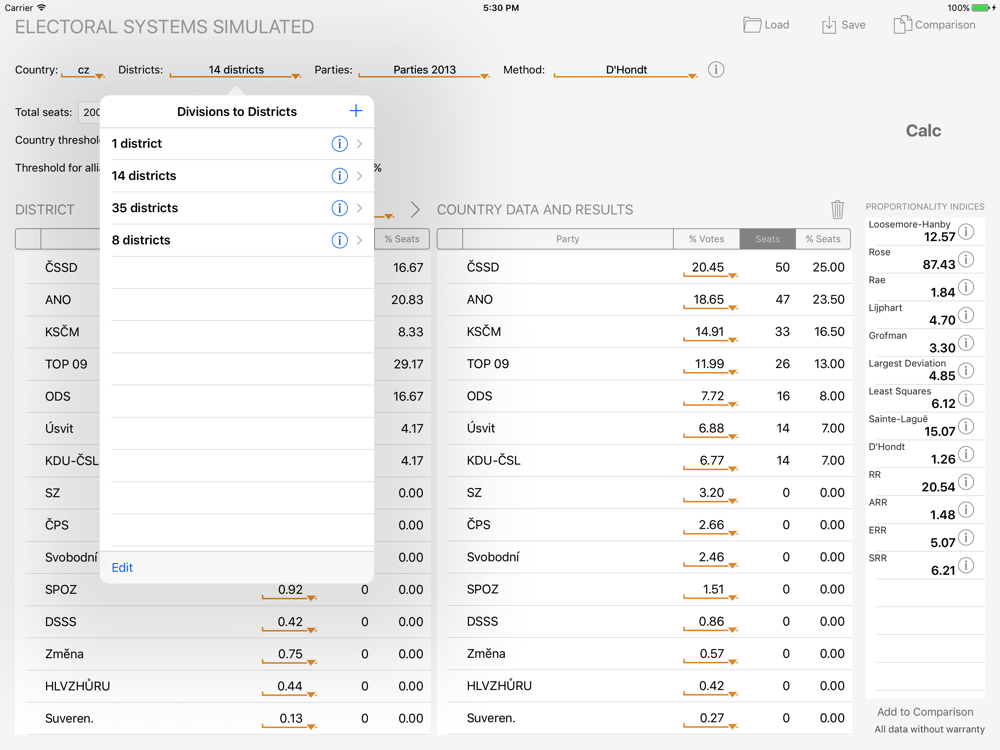The height and width of the screenshot is (750, 1000).
Task: Show info for D'Hondt index
Action: pos(966,454)
